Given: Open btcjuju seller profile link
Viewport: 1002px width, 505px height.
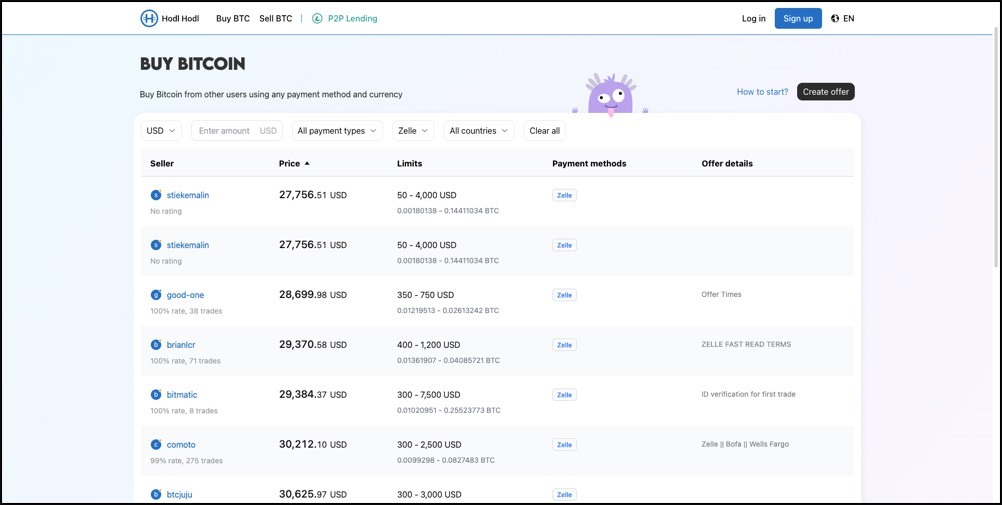Looking at the screenshot, I should click(x=180, y=494).
